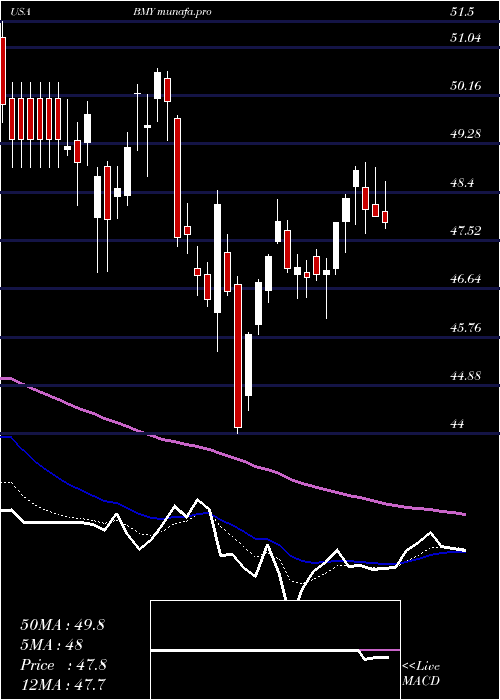500x700 pixels.
Task: Select the 51.5 price axis label
Action: point(461,12)
